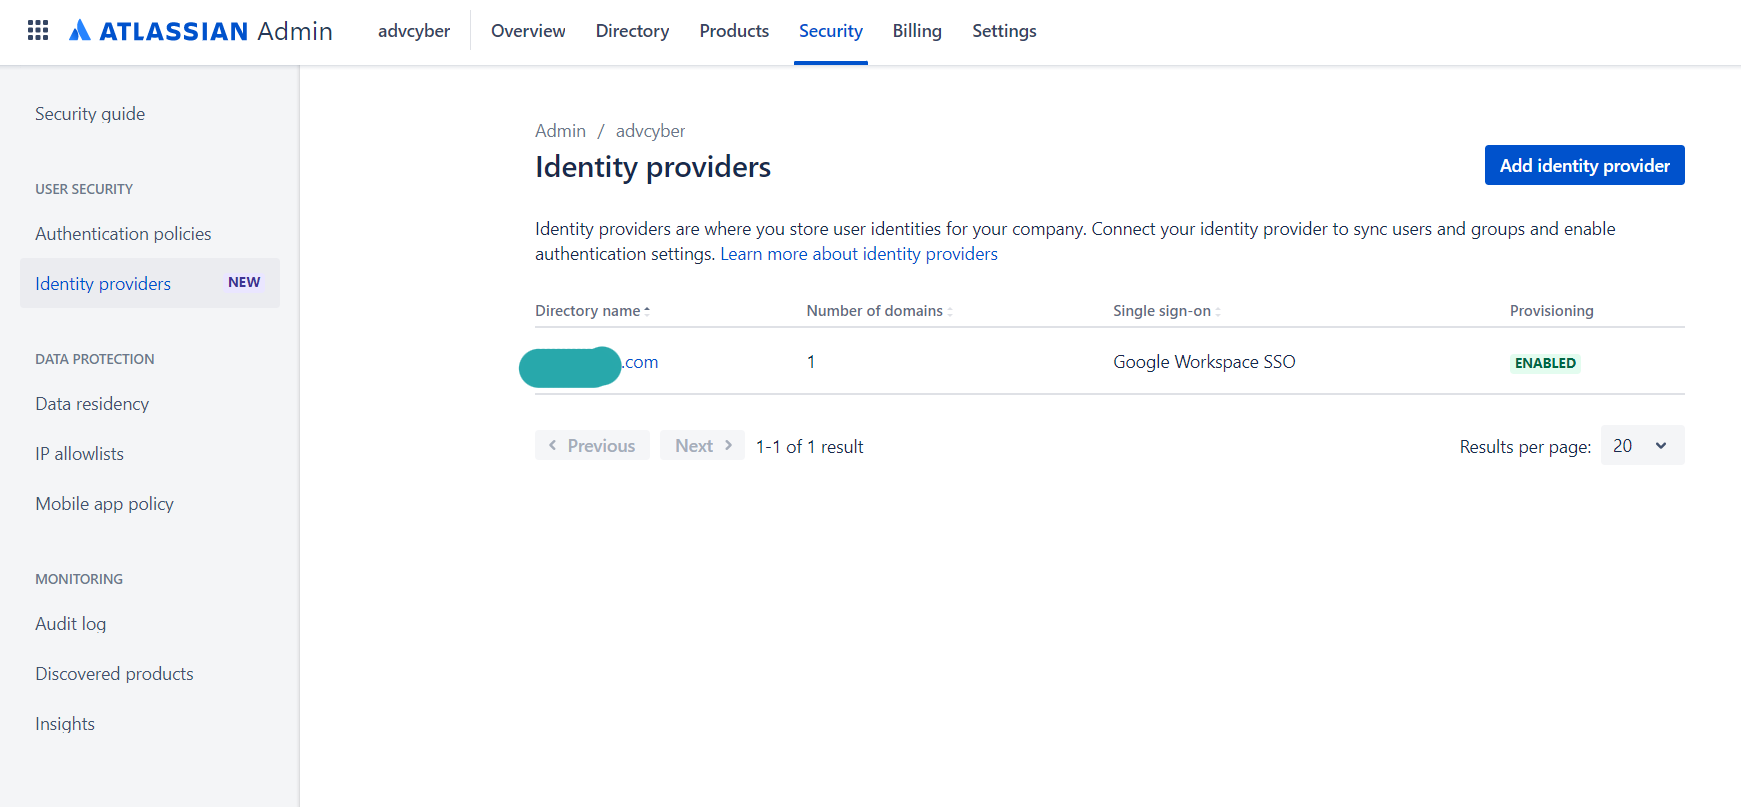Open IP allowlists in sidebar

(79, 454)
